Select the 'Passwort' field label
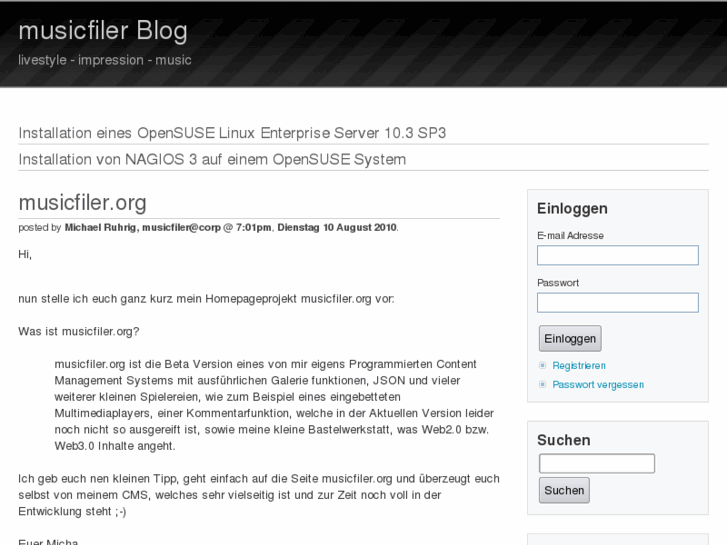The image size is (727, 545). [558, 283]
